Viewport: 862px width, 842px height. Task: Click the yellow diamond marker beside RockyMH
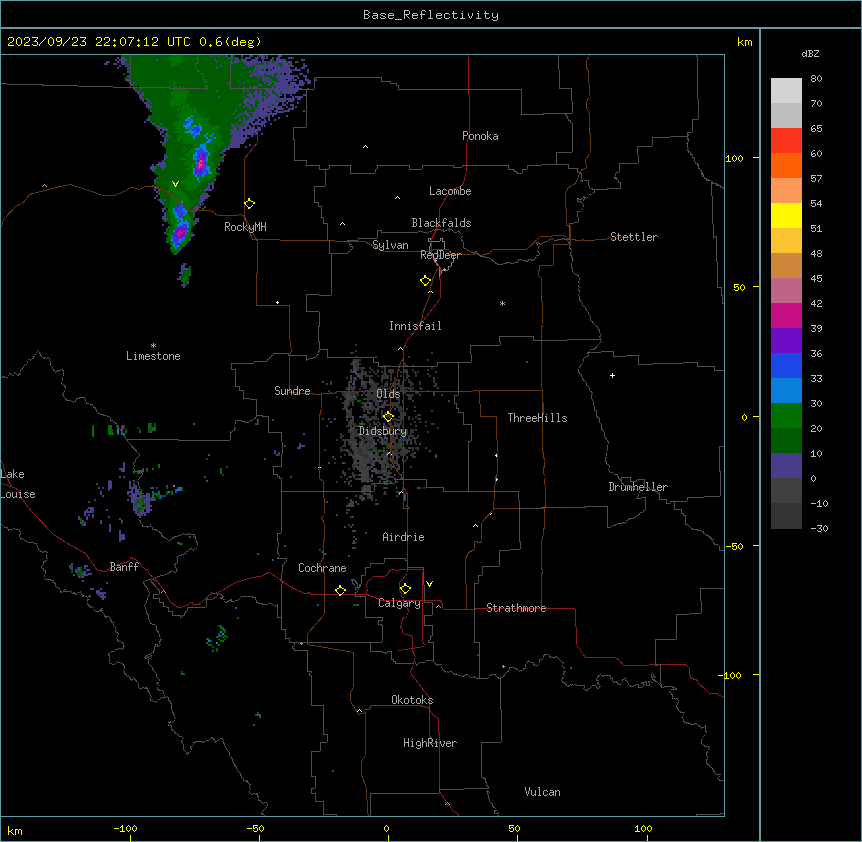point(250,204)
